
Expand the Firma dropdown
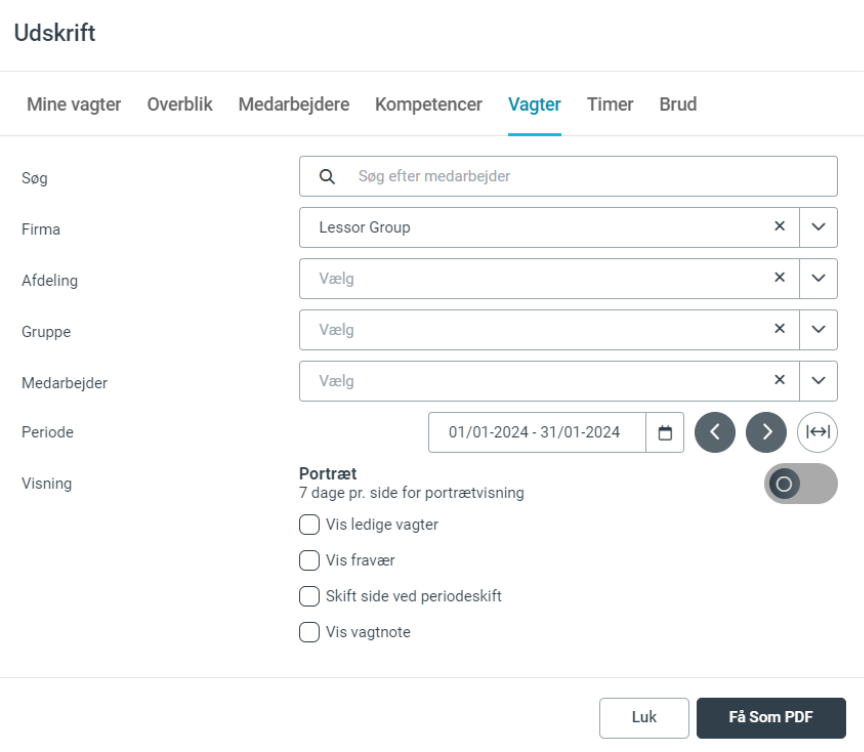(818, 227)
